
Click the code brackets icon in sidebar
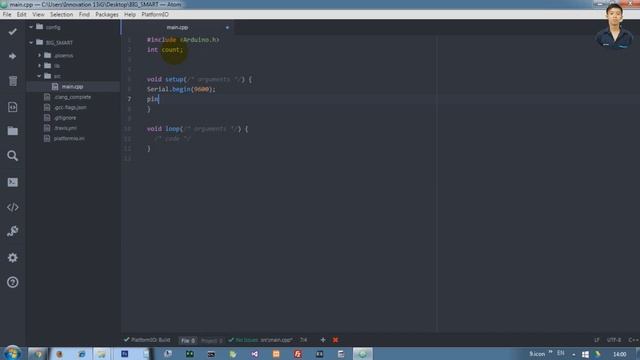[13, 207]
